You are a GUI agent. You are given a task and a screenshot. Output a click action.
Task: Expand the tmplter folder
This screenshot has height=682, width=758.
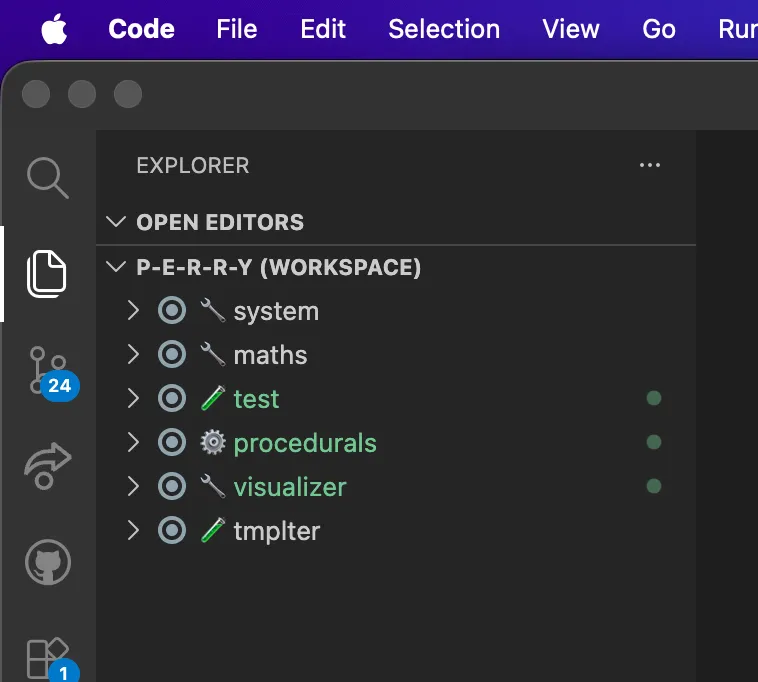coord(133,530)
